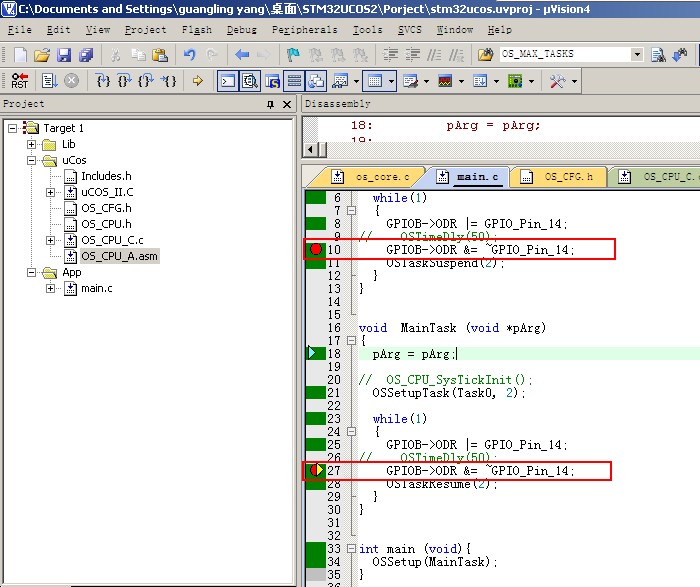Click the Disassembly horizontal scrollbar left arrow
The height and width of the screenshot is (587, 700).
tap(310, 149)
